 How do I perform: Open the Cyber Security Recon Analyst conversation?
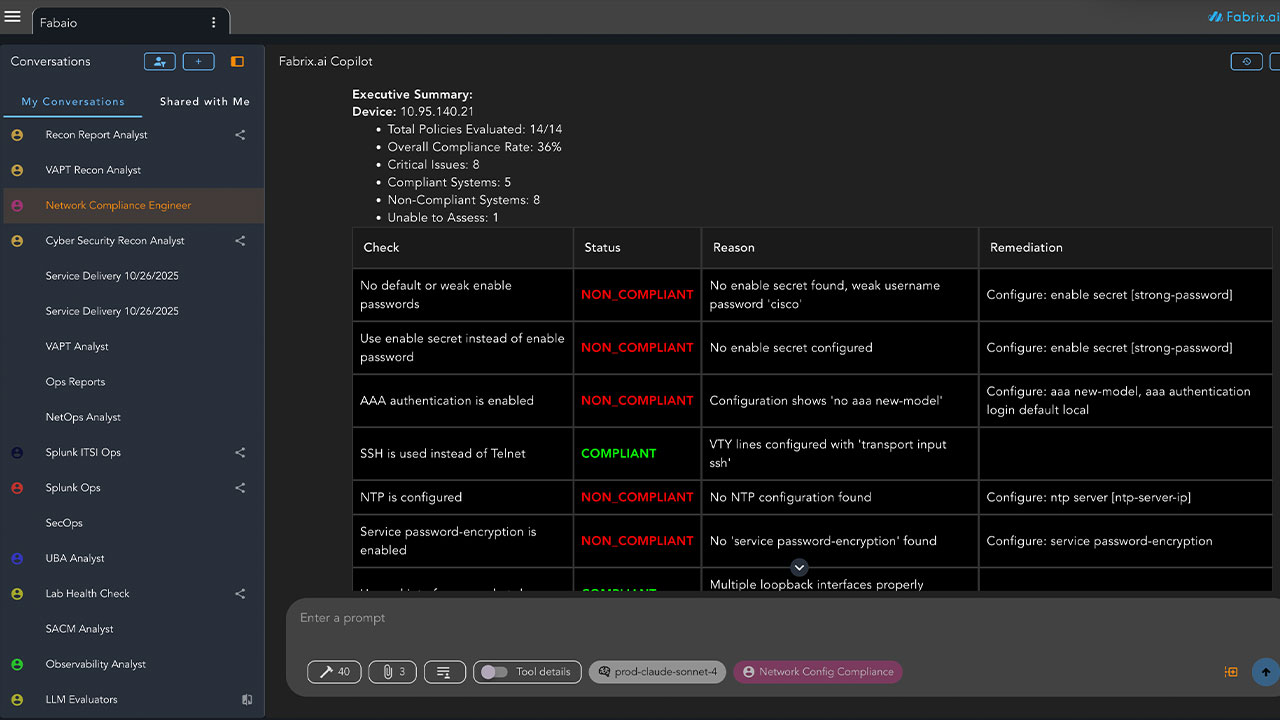[115, 241]
